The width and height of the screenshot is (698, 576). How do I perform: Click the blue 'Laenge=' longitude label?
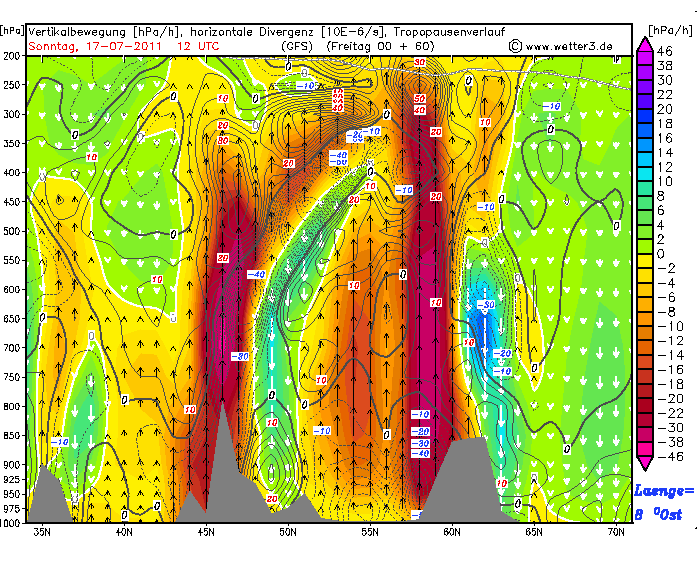[664, 491]
